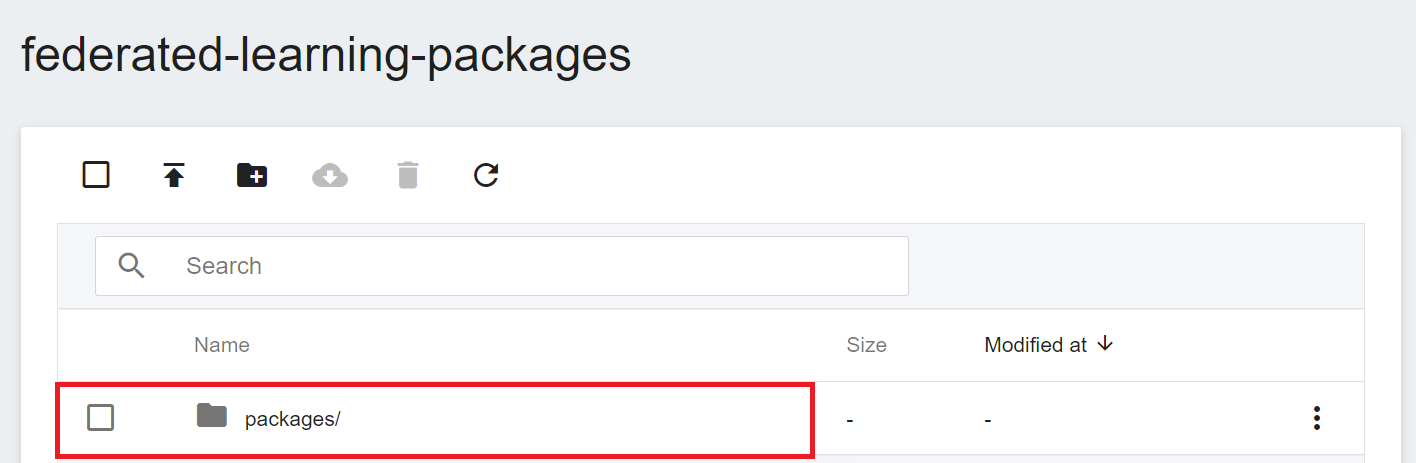Open the three-dot menu for packages/
The width and height of the screenshot is (1416, 463).
click(x=1317, y=418)
